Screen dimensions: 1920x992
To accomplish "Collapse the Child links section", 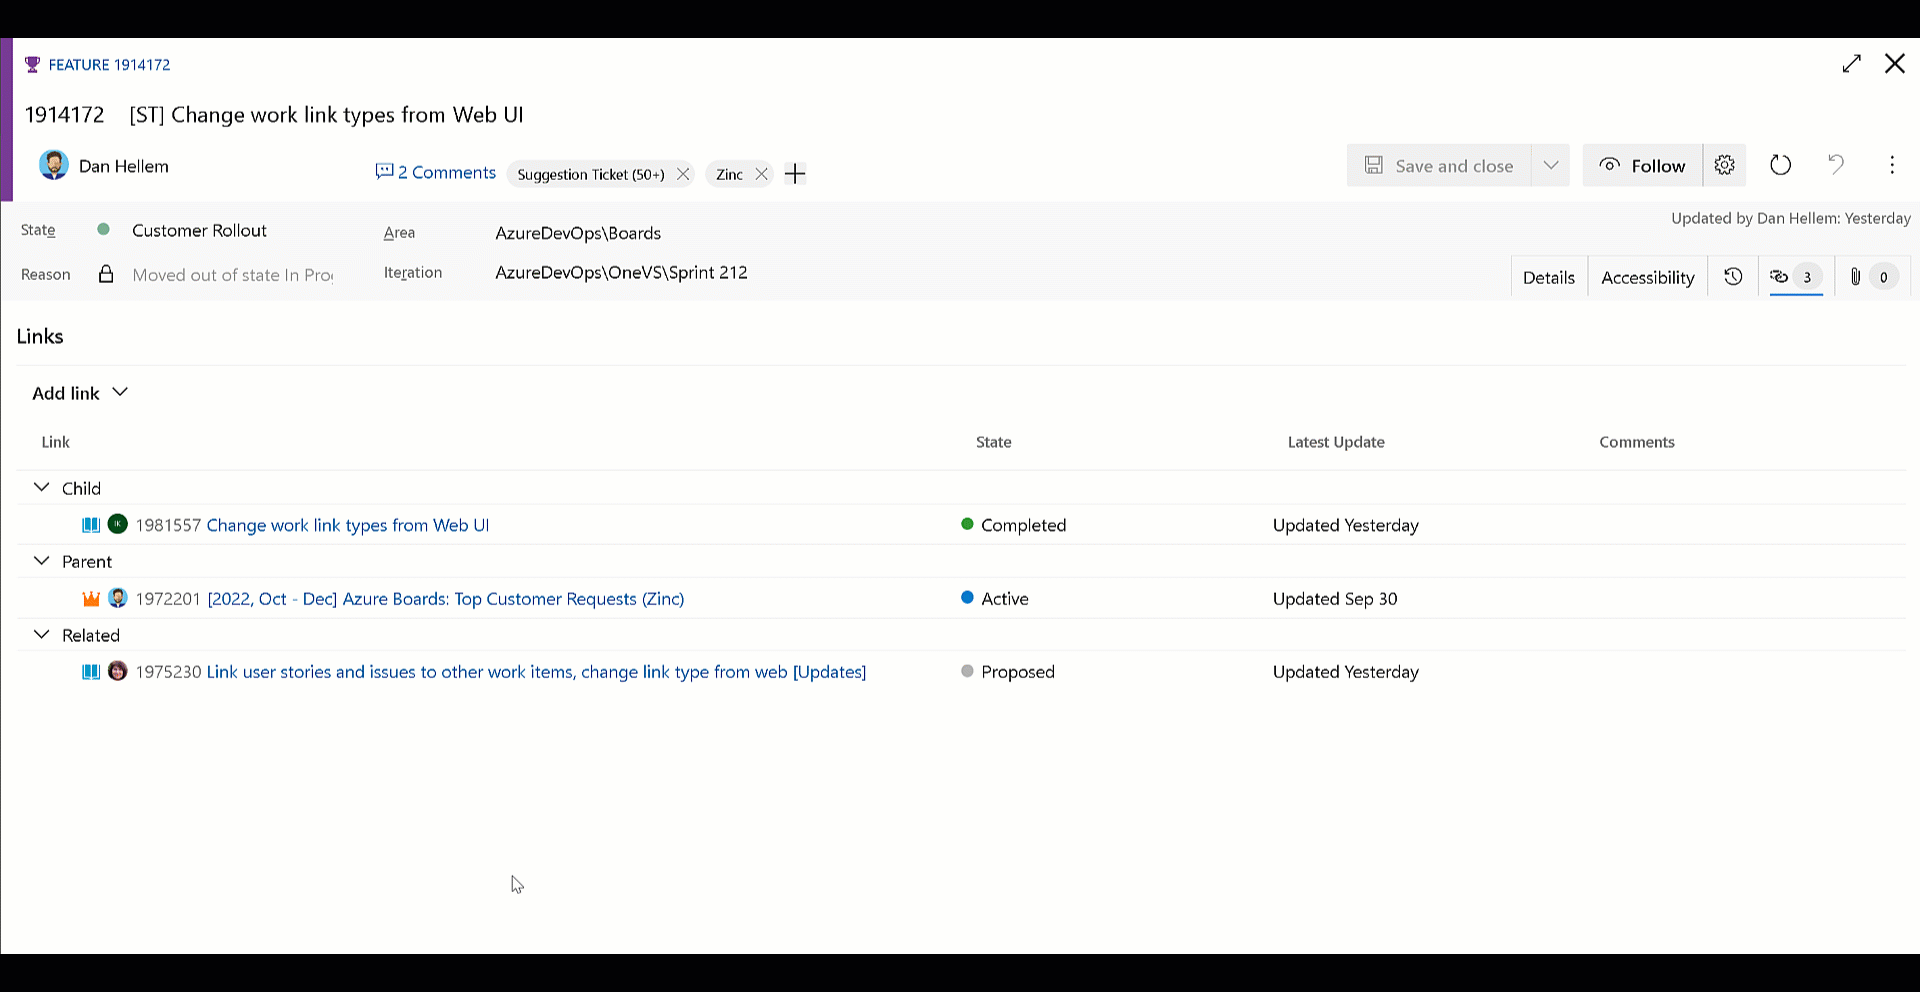I will pyautogui.click(x=41, y=487).
